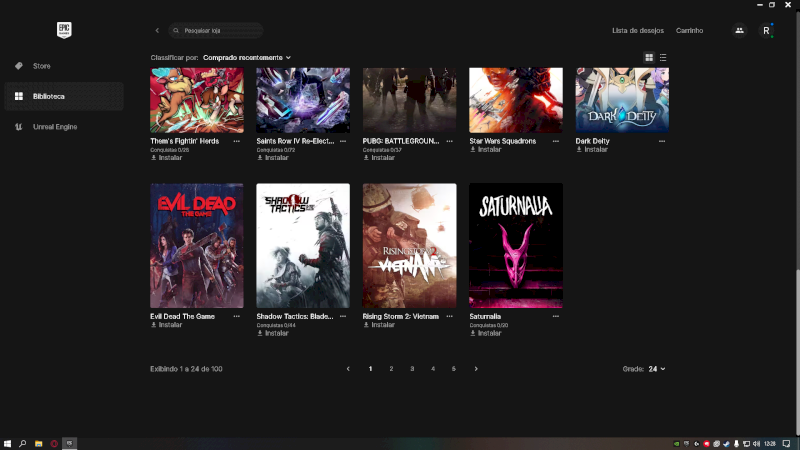The height and width of the screenshot is (450, 800).
Task: Install Star Wars Squadrons
Action: 485,149
